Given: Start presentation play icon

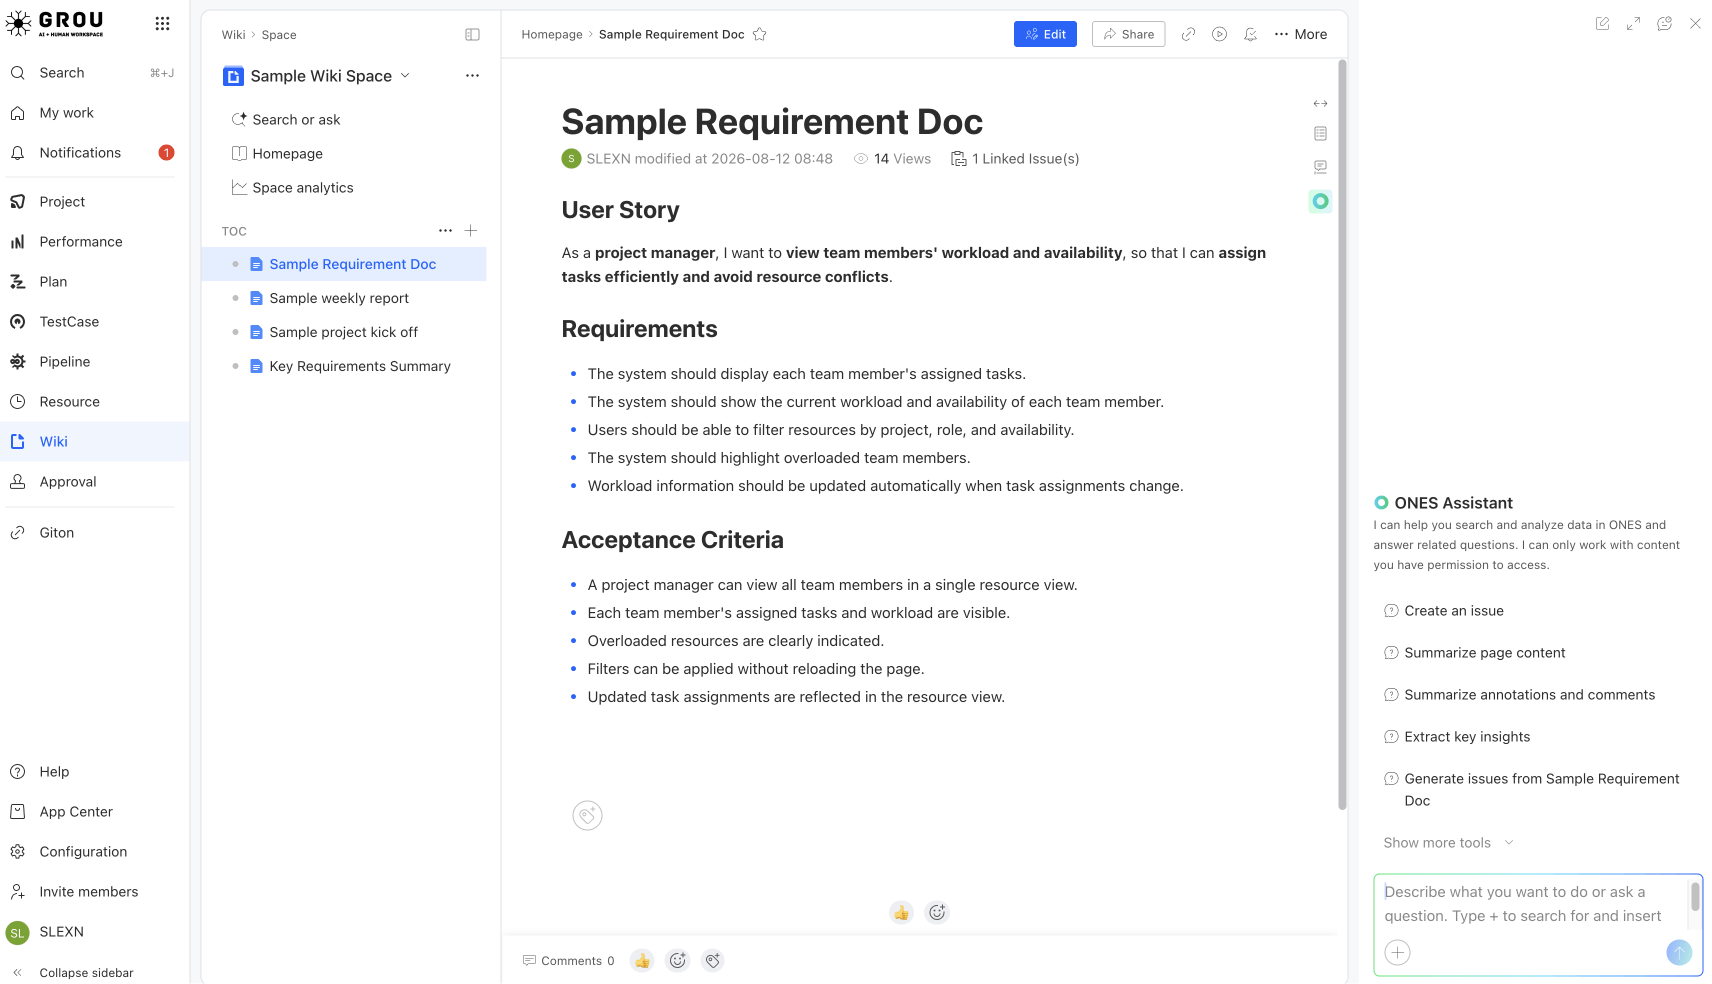Looking at the screenshot, I should click(x=1219, y=34).
